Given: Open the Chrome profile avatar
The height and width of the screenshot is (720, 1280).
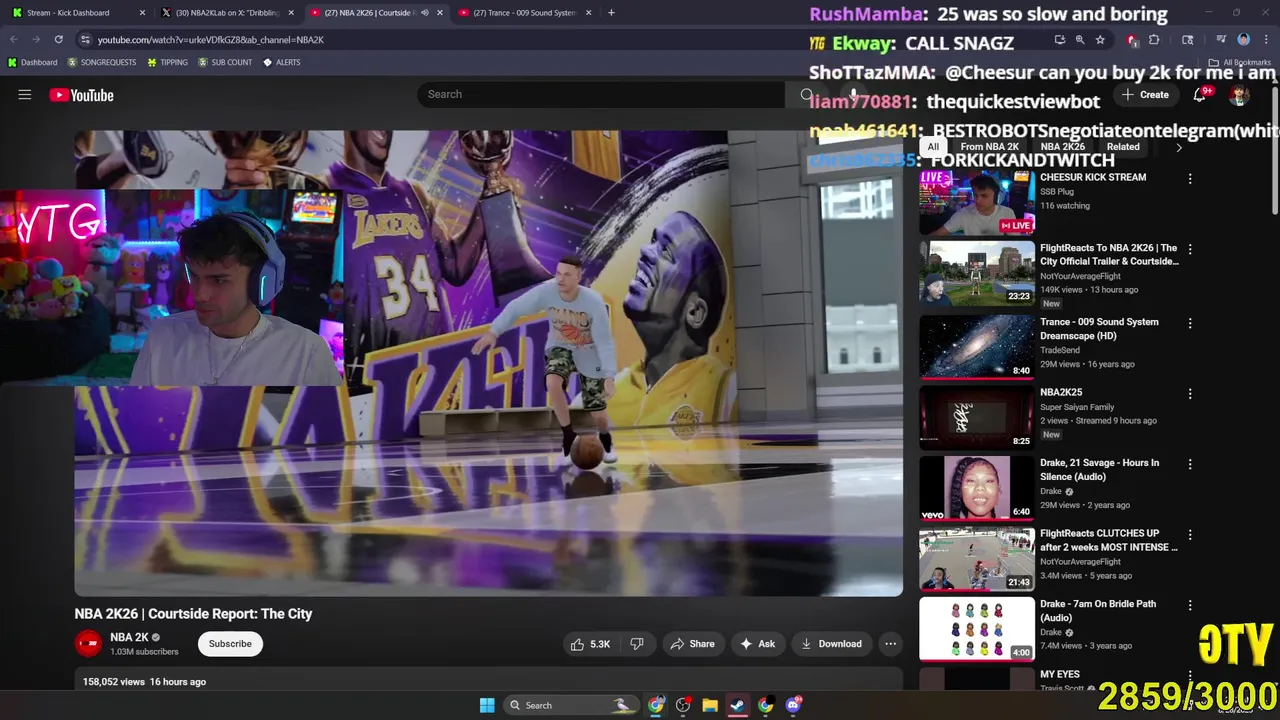Looking at the screenshot, I should coord(1244,39).
